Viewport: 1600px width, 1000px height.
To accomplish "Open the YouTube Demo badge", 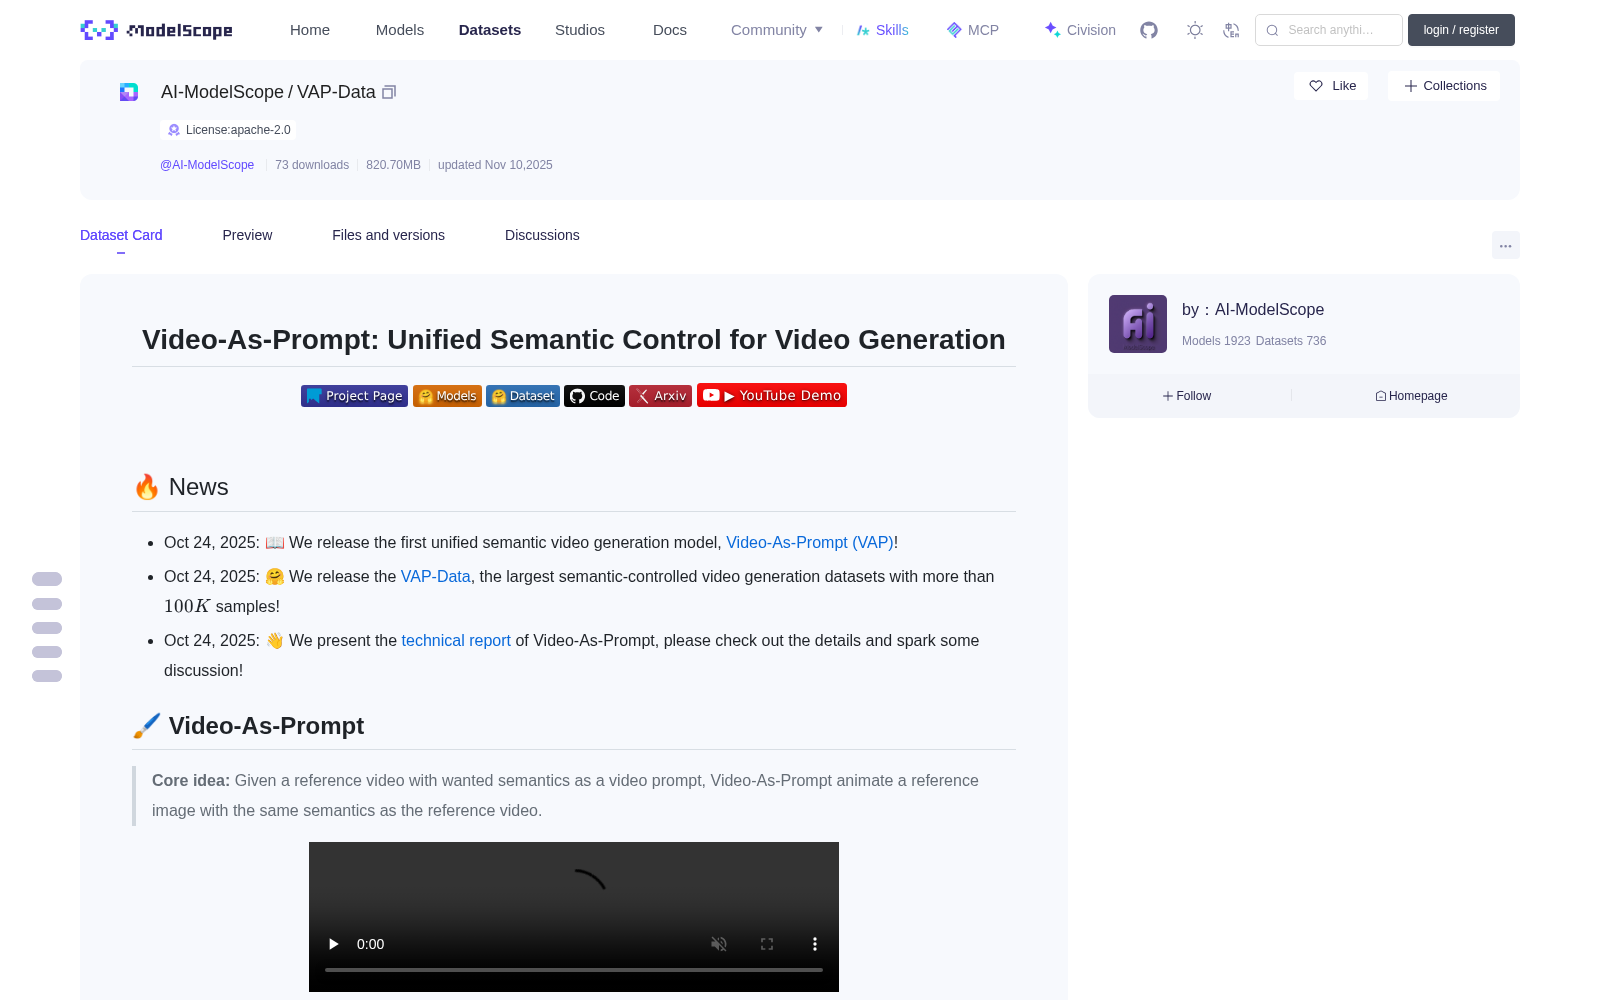I will (772, 395).
